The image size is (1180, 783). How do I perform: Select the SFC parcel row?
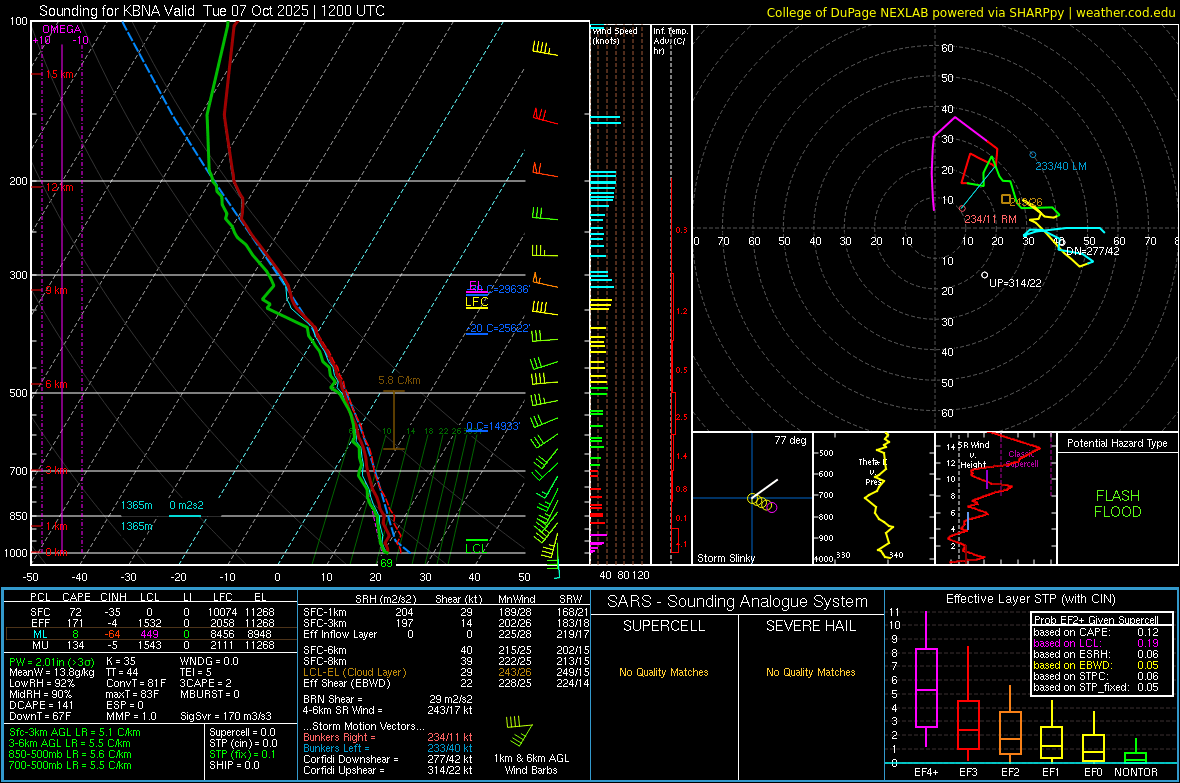click(150, 612)
